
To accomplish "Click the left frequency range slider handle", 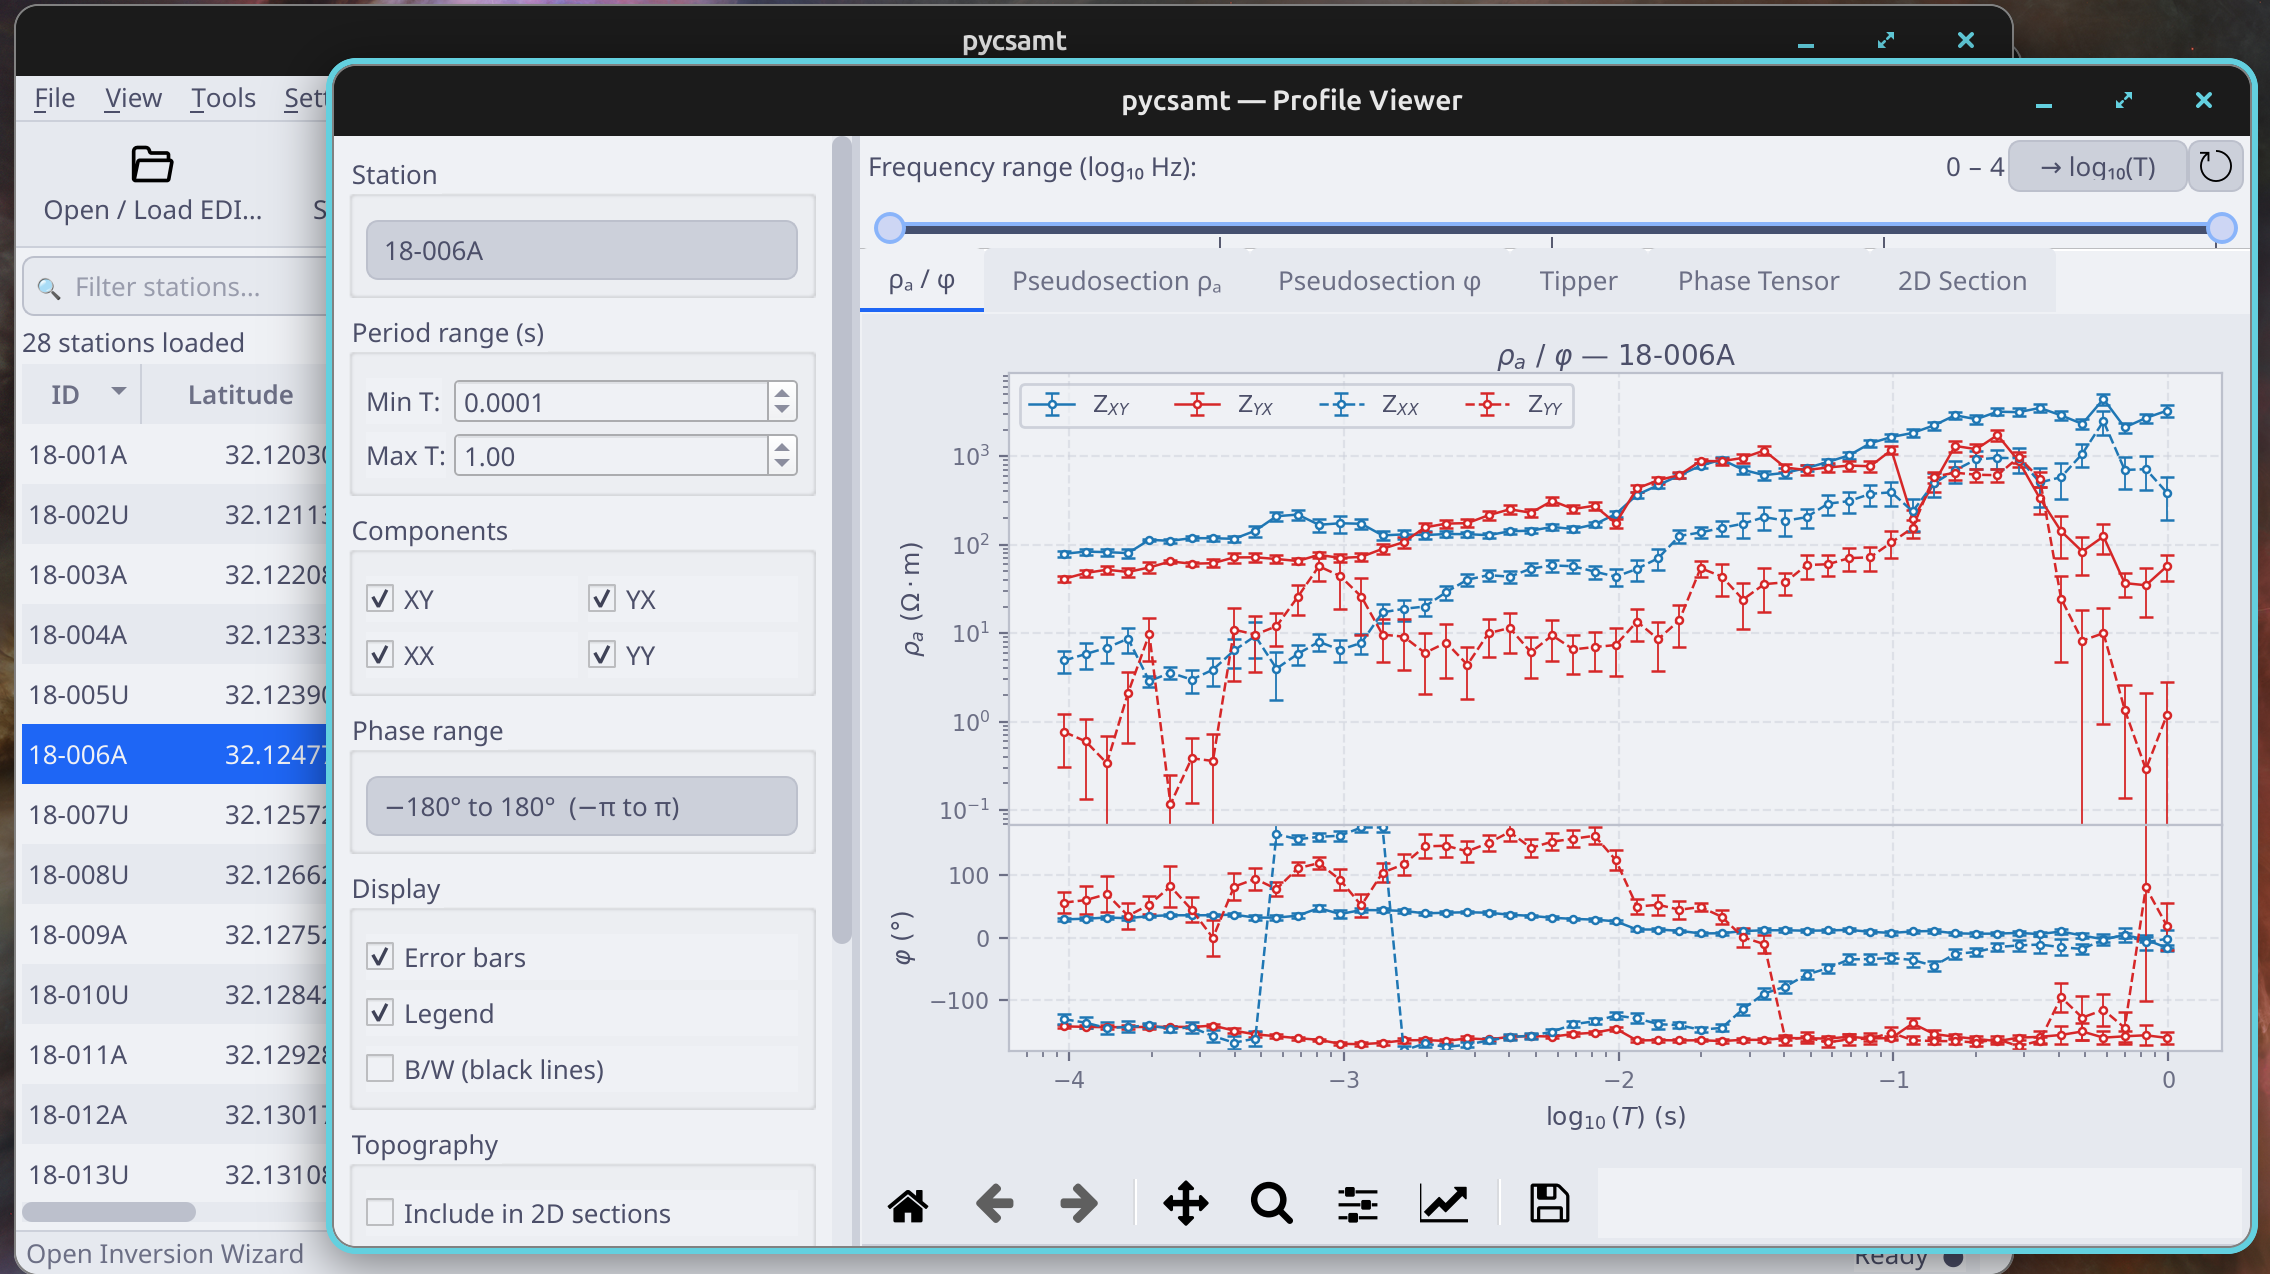I will coord(889,228).
